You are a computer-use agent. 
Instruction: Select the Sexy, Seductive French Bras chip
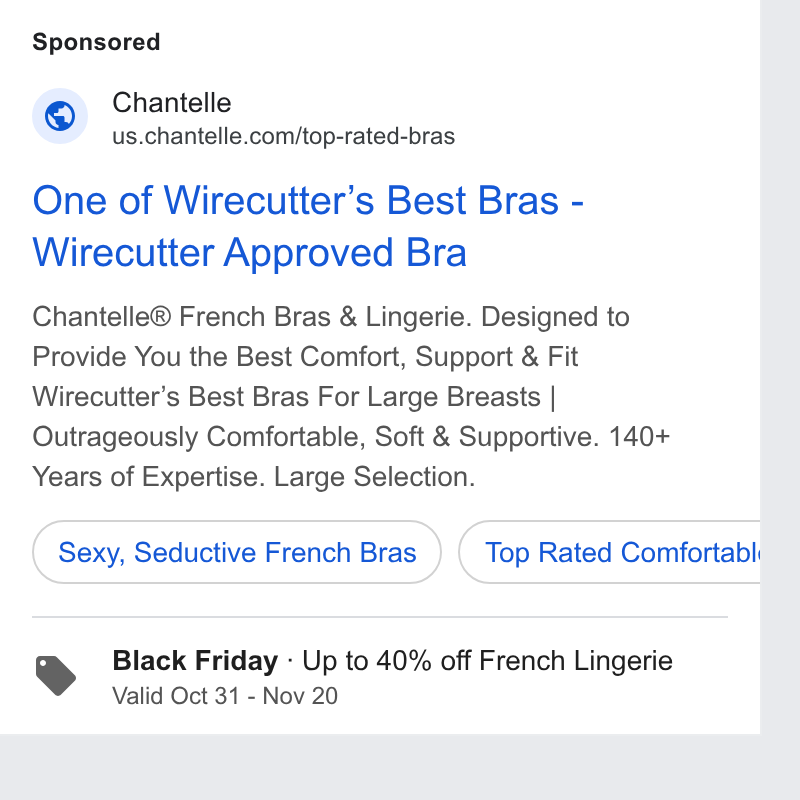(237, 552)
